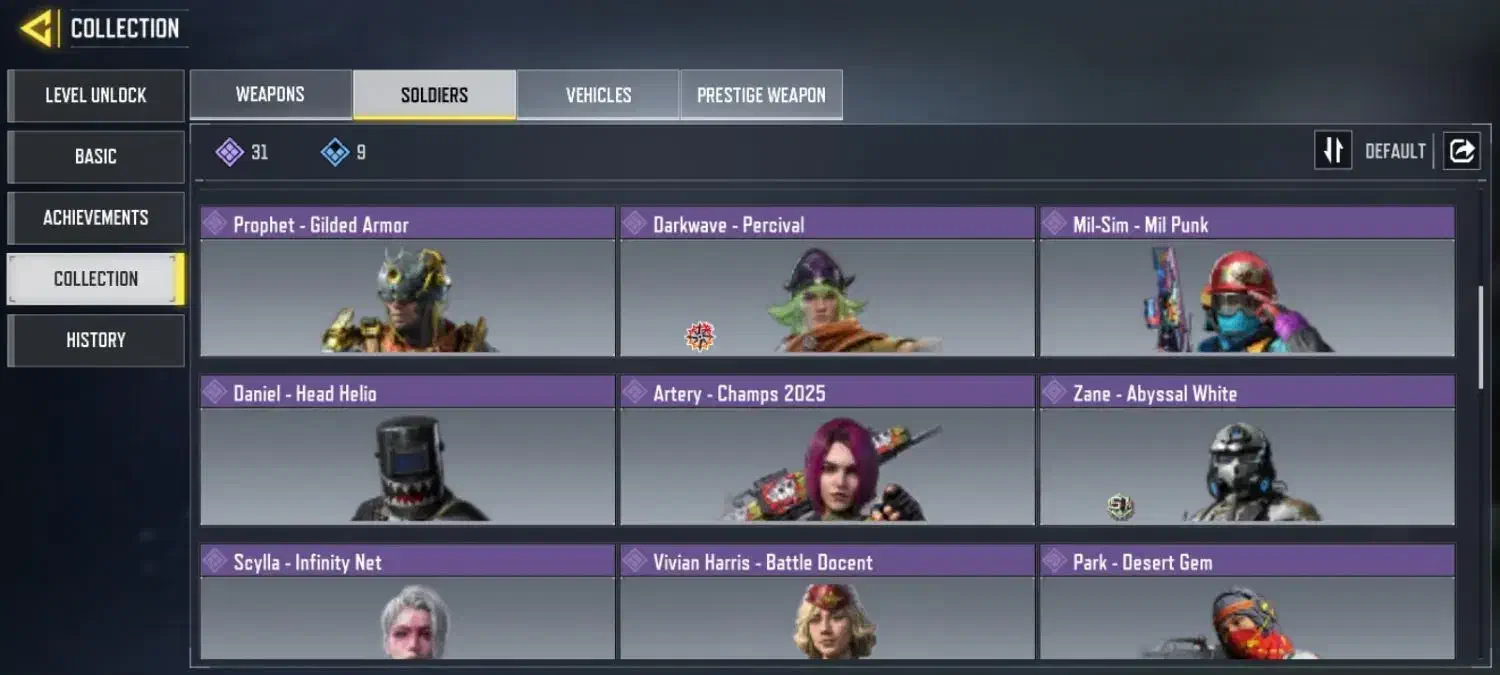Image resolution: width=1500 pixels, height=675 pixels.
Task: Open the Vehicles tab
Action: (x=598, y=95)
